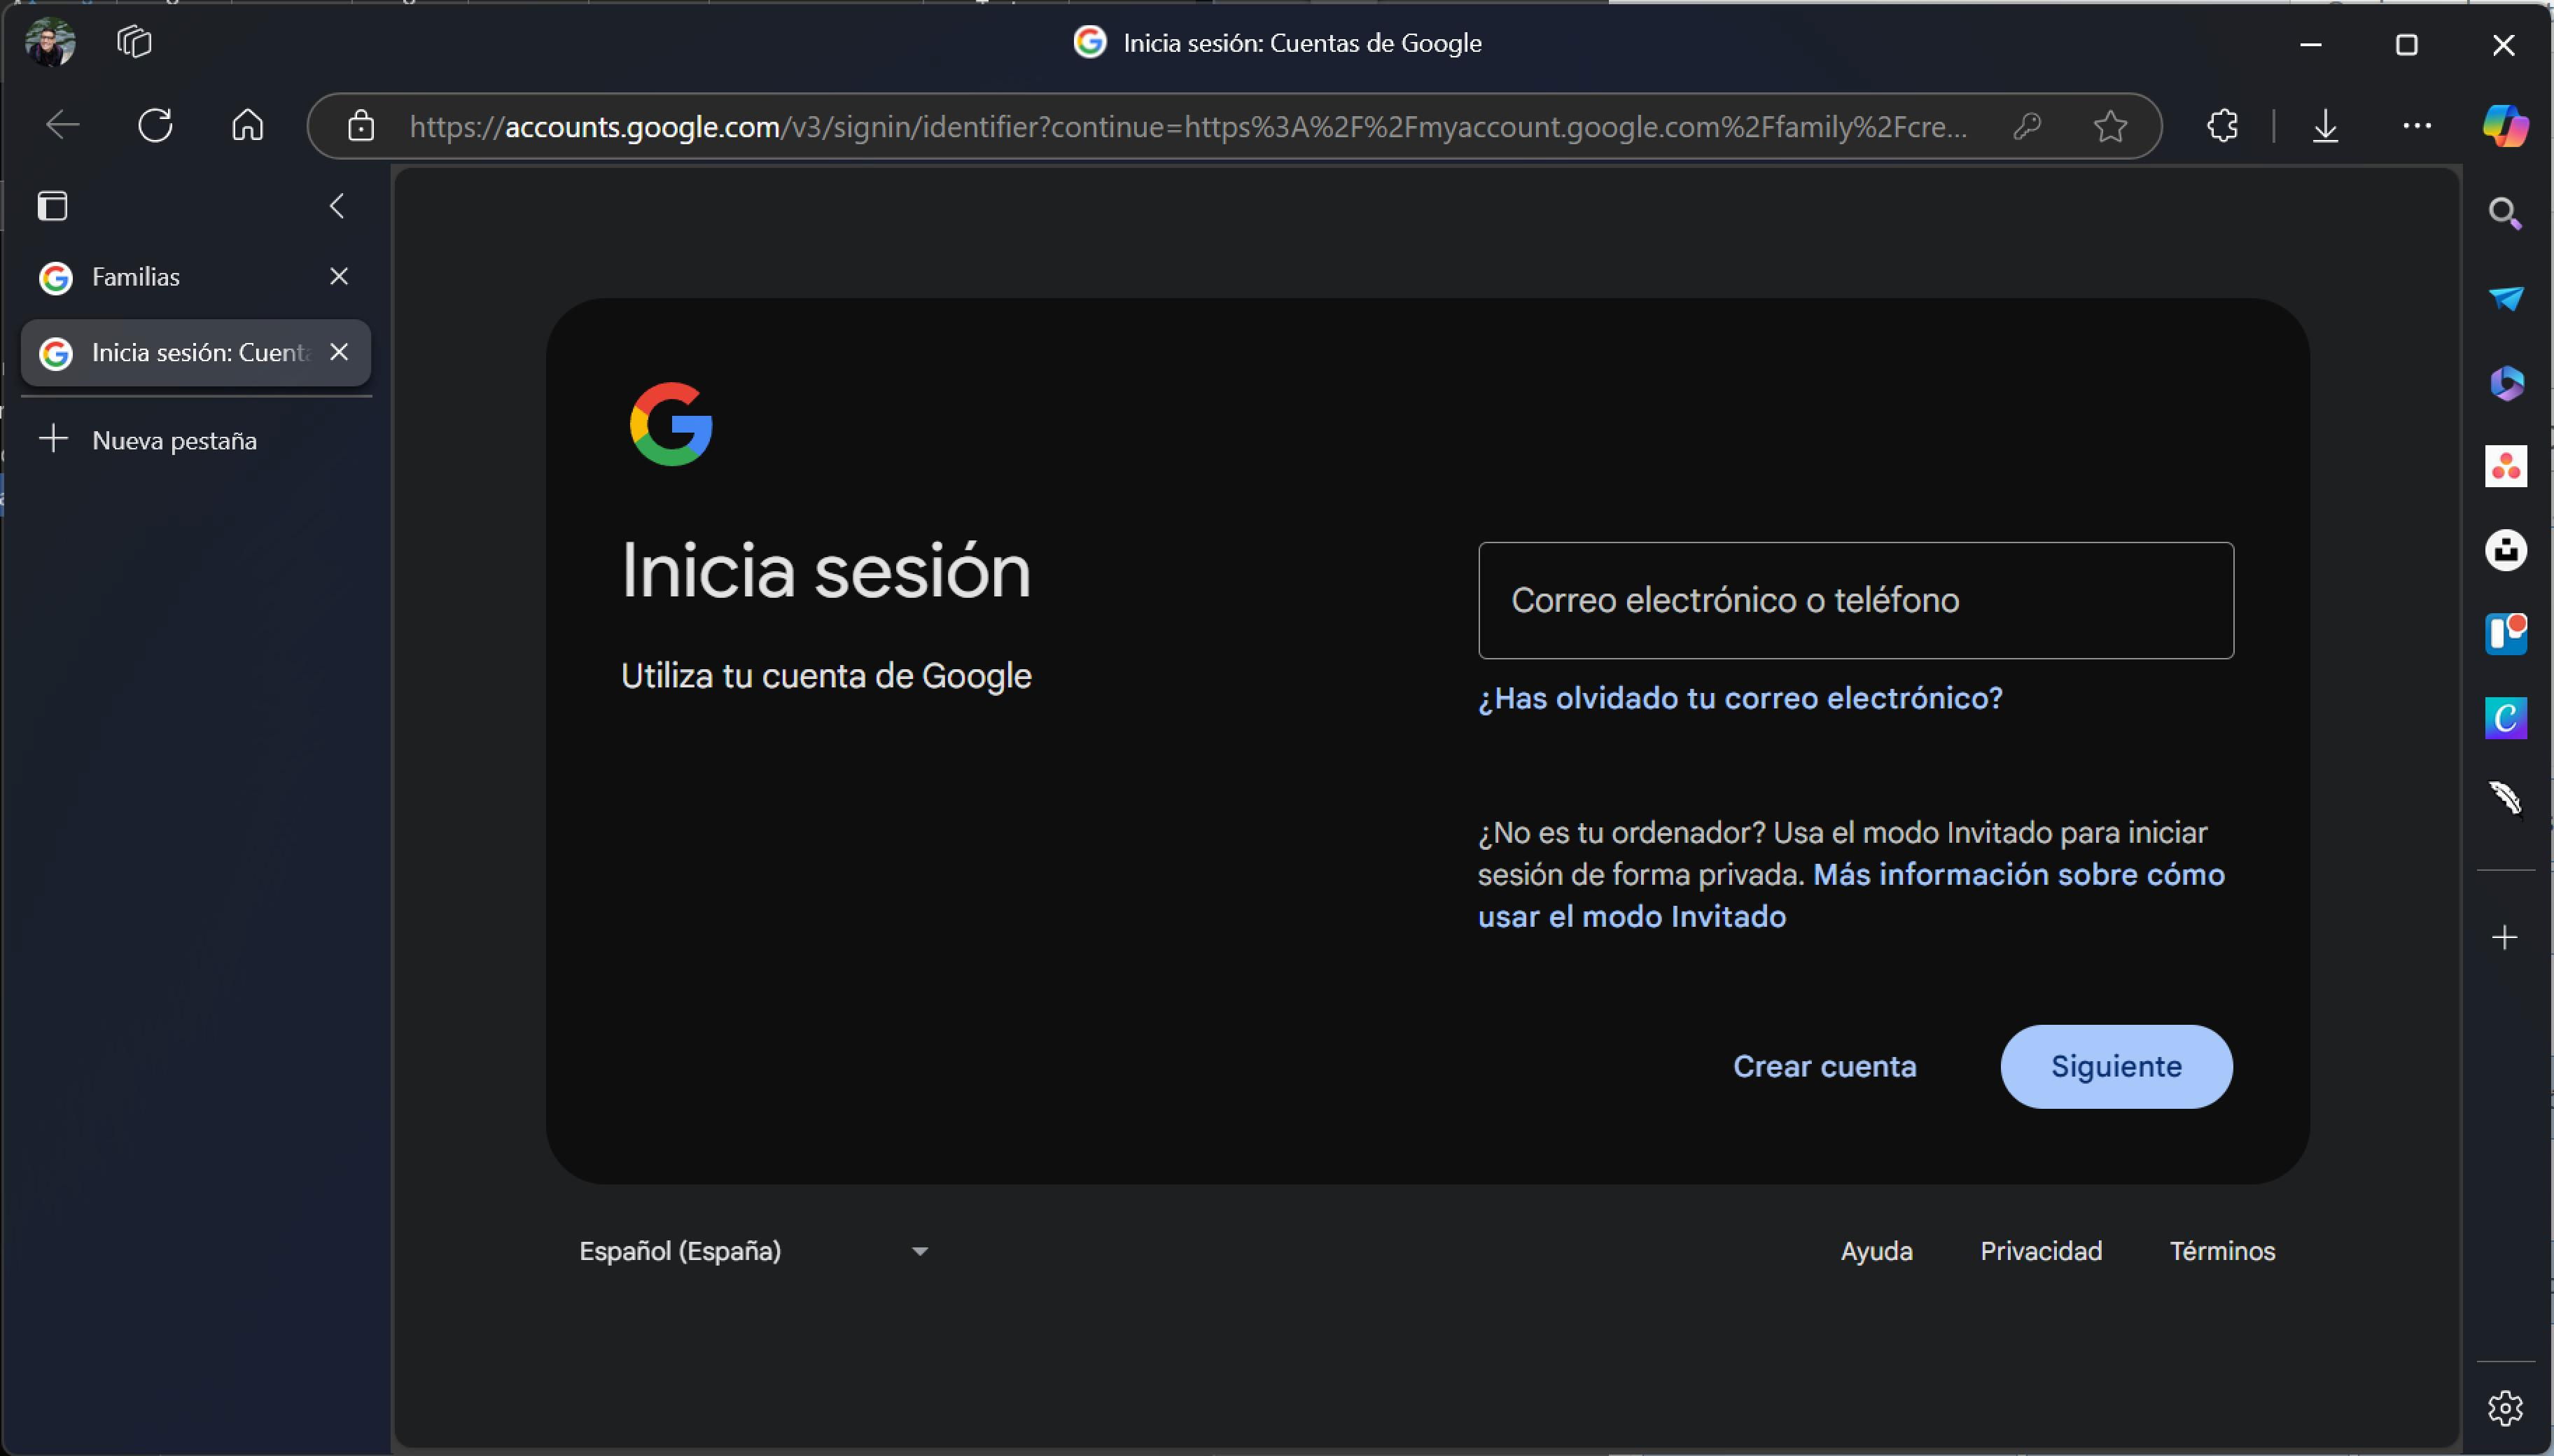Image resolution: width=2554 pixels, height=1456 pixels.
Task: Open the Extensions puzzle icon
Action: pyautogui.click(x=2222, y=126)
